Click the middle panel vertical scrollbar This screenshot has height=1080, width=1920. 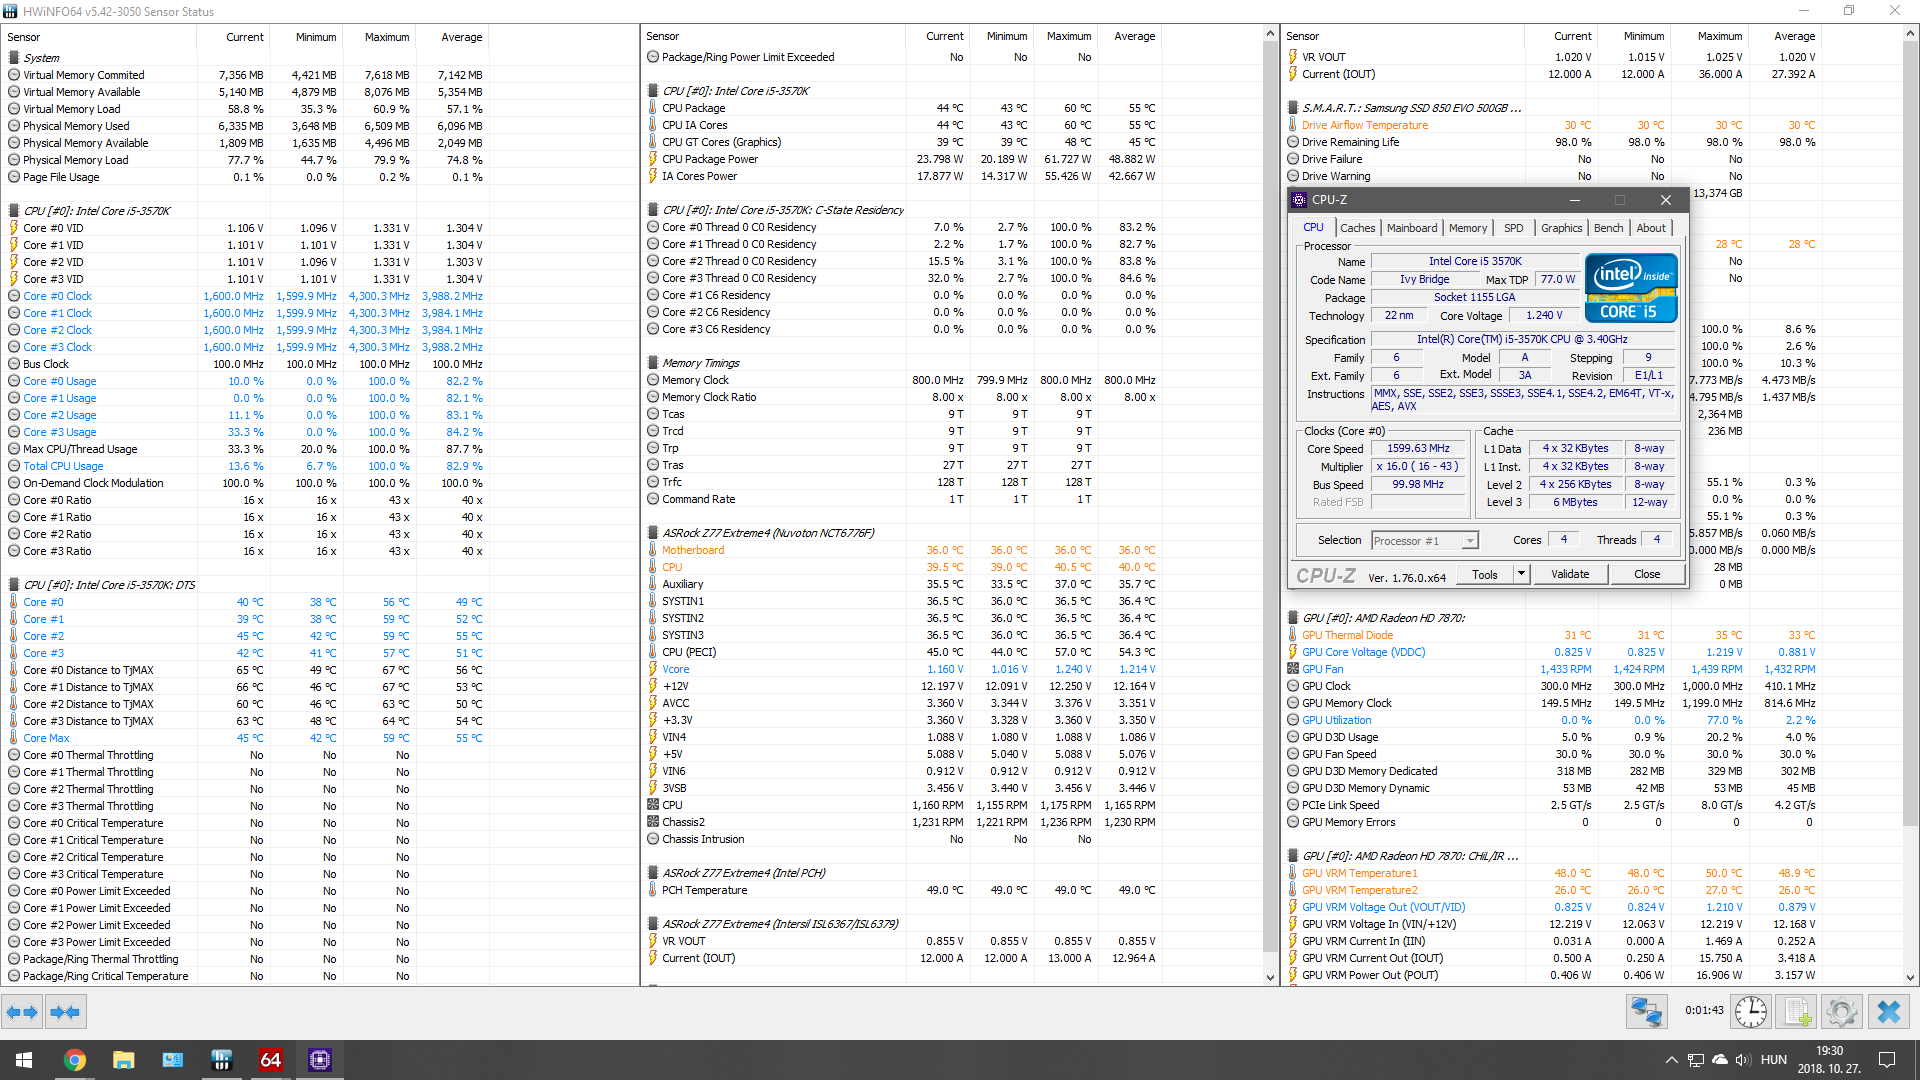[1271, 495]
